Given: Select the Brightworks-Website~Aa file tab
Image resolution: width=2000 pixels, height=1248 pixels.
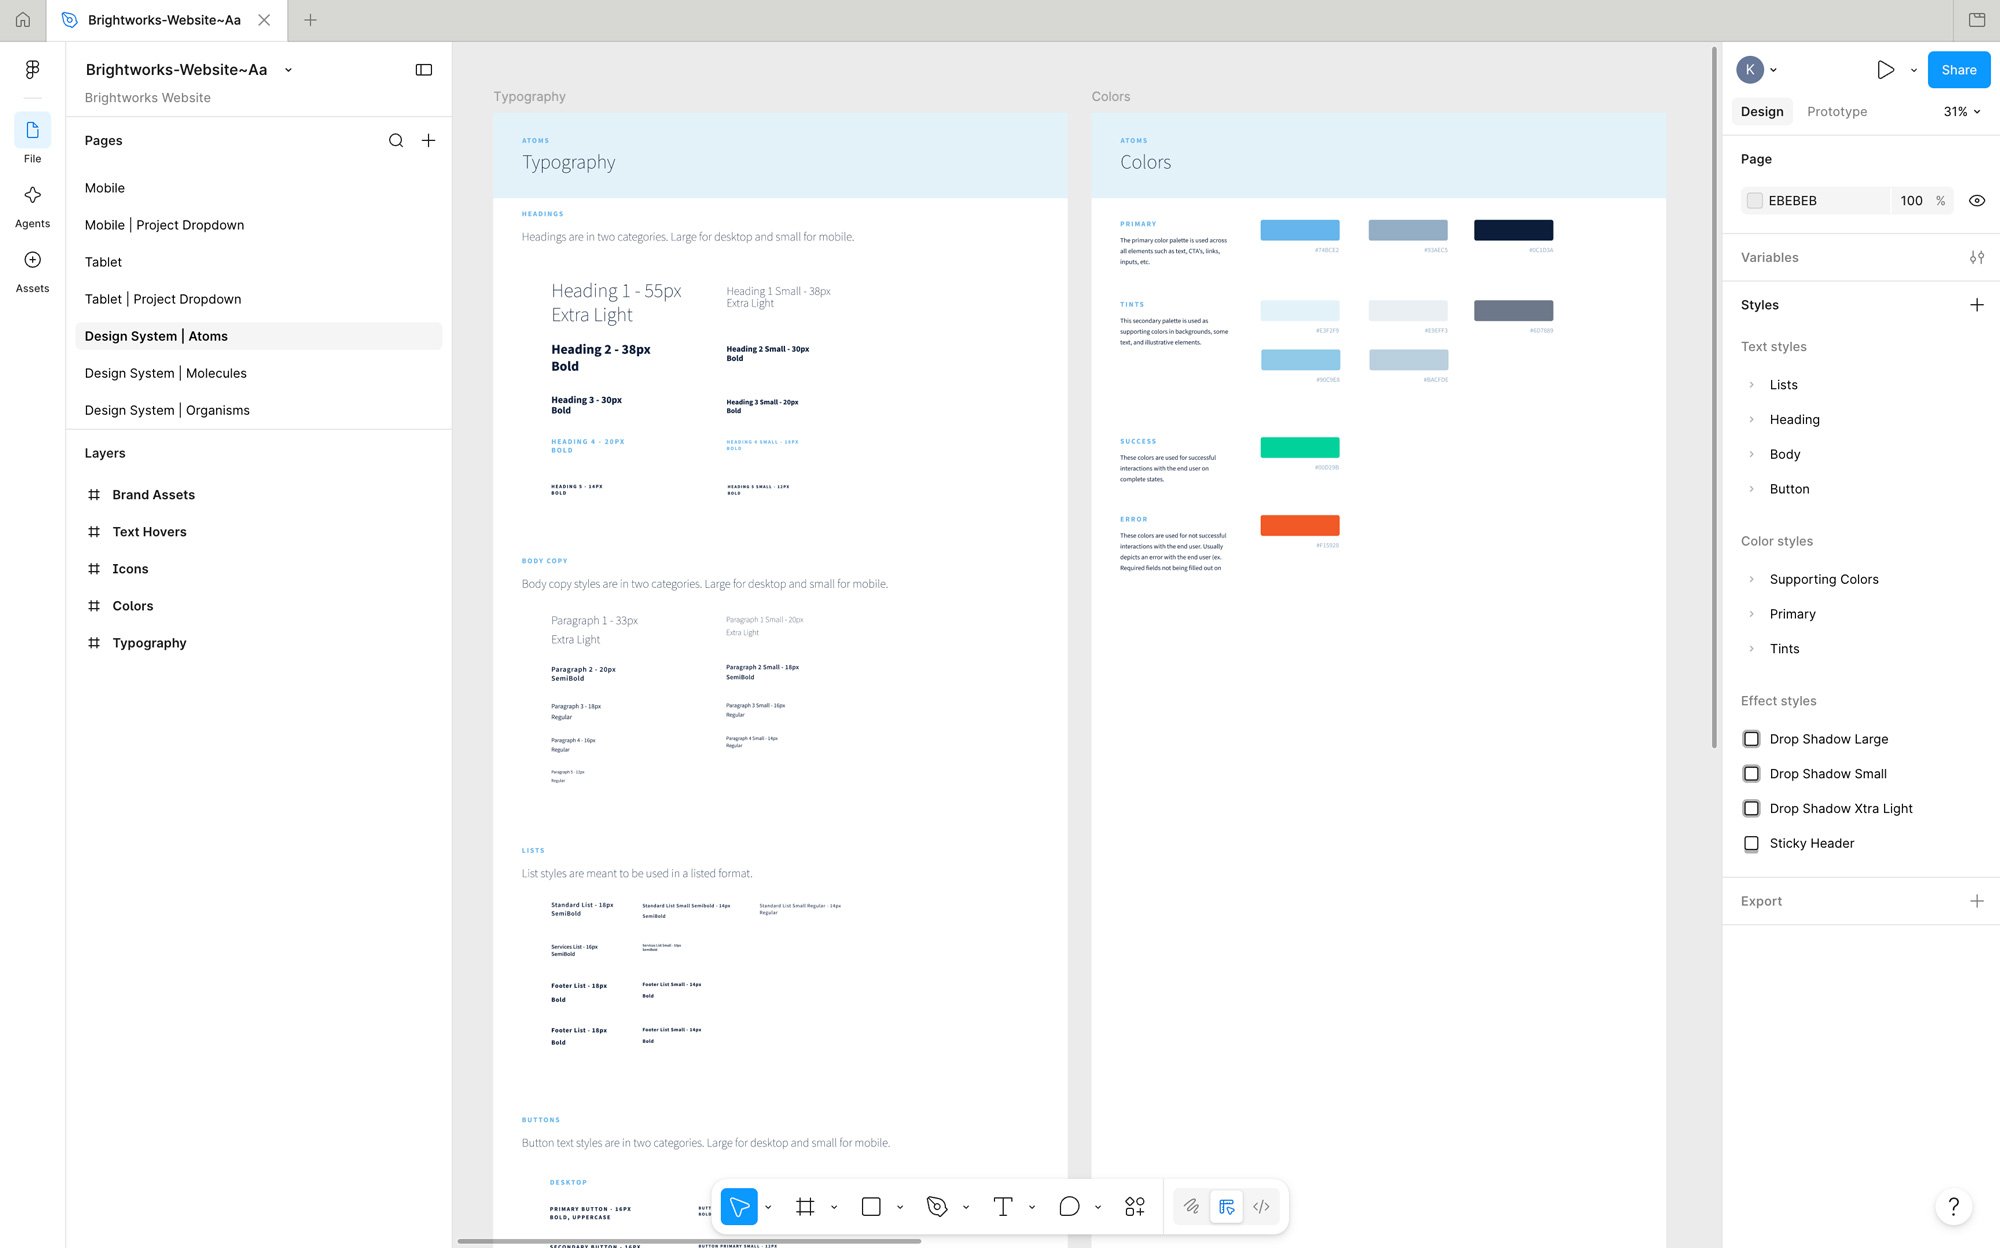Looking at the screenshot, I should click(166, 20).
